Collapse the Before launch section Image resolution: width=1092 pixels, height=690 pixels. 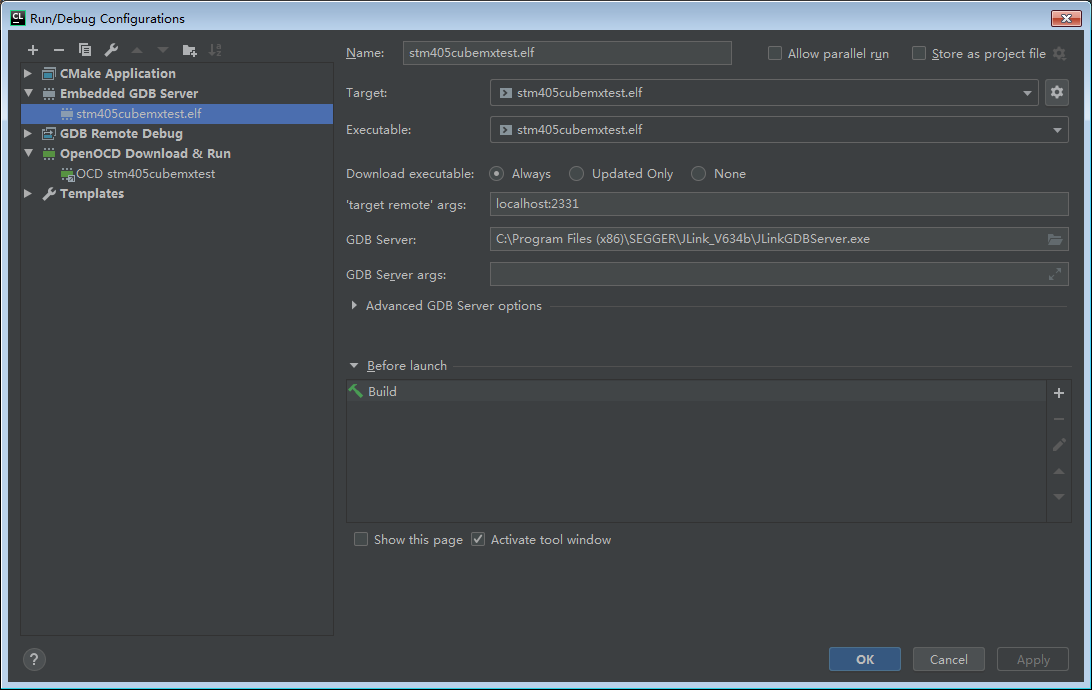354,365
